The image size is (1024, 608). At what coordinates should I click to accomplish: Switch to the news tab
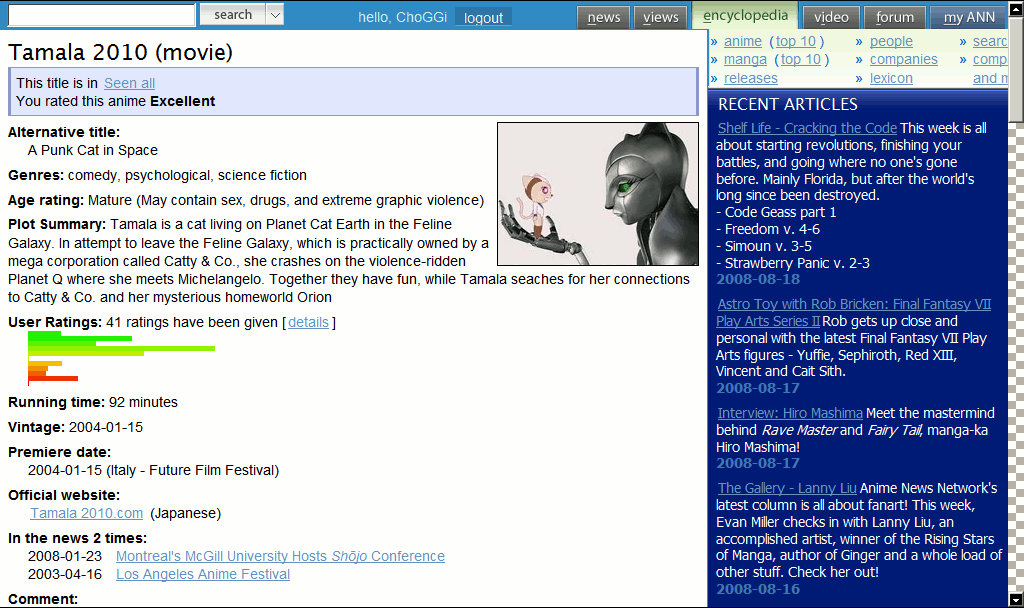pos(603,17)
